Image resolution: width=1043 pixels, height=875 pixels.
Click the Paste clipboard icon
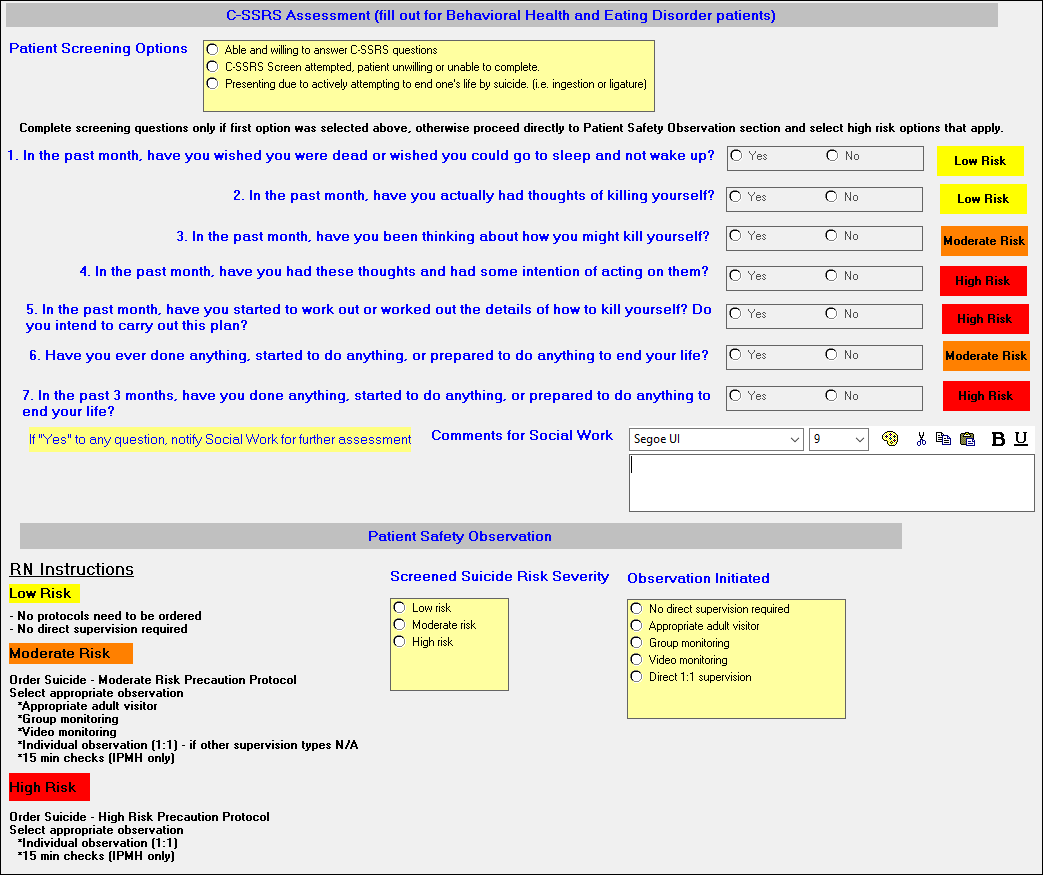pyautogui.click(x=968, y=438)
